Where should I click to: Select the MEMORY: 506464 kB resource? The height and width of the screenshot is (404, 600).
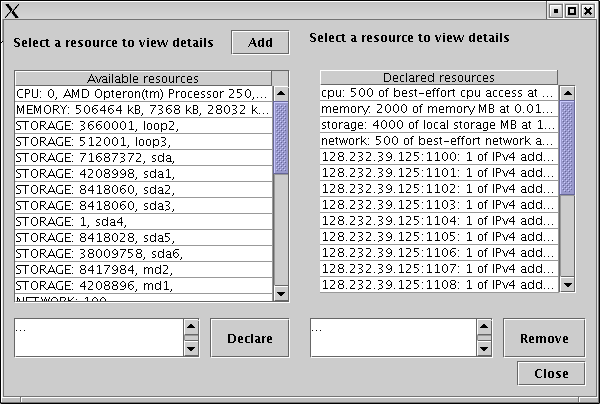[143, 109]
